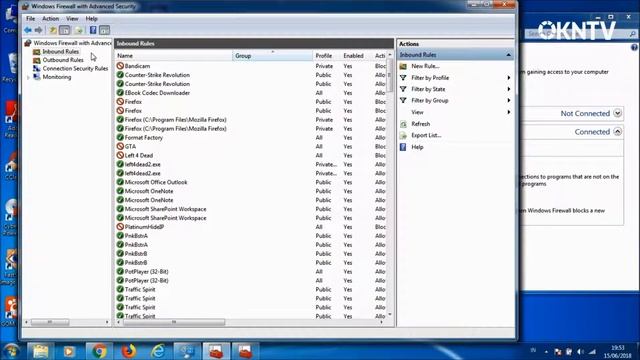Viewport: 640px width, 360px height.
Task: Click the blocked icon beside GTA
Action: 120,146
